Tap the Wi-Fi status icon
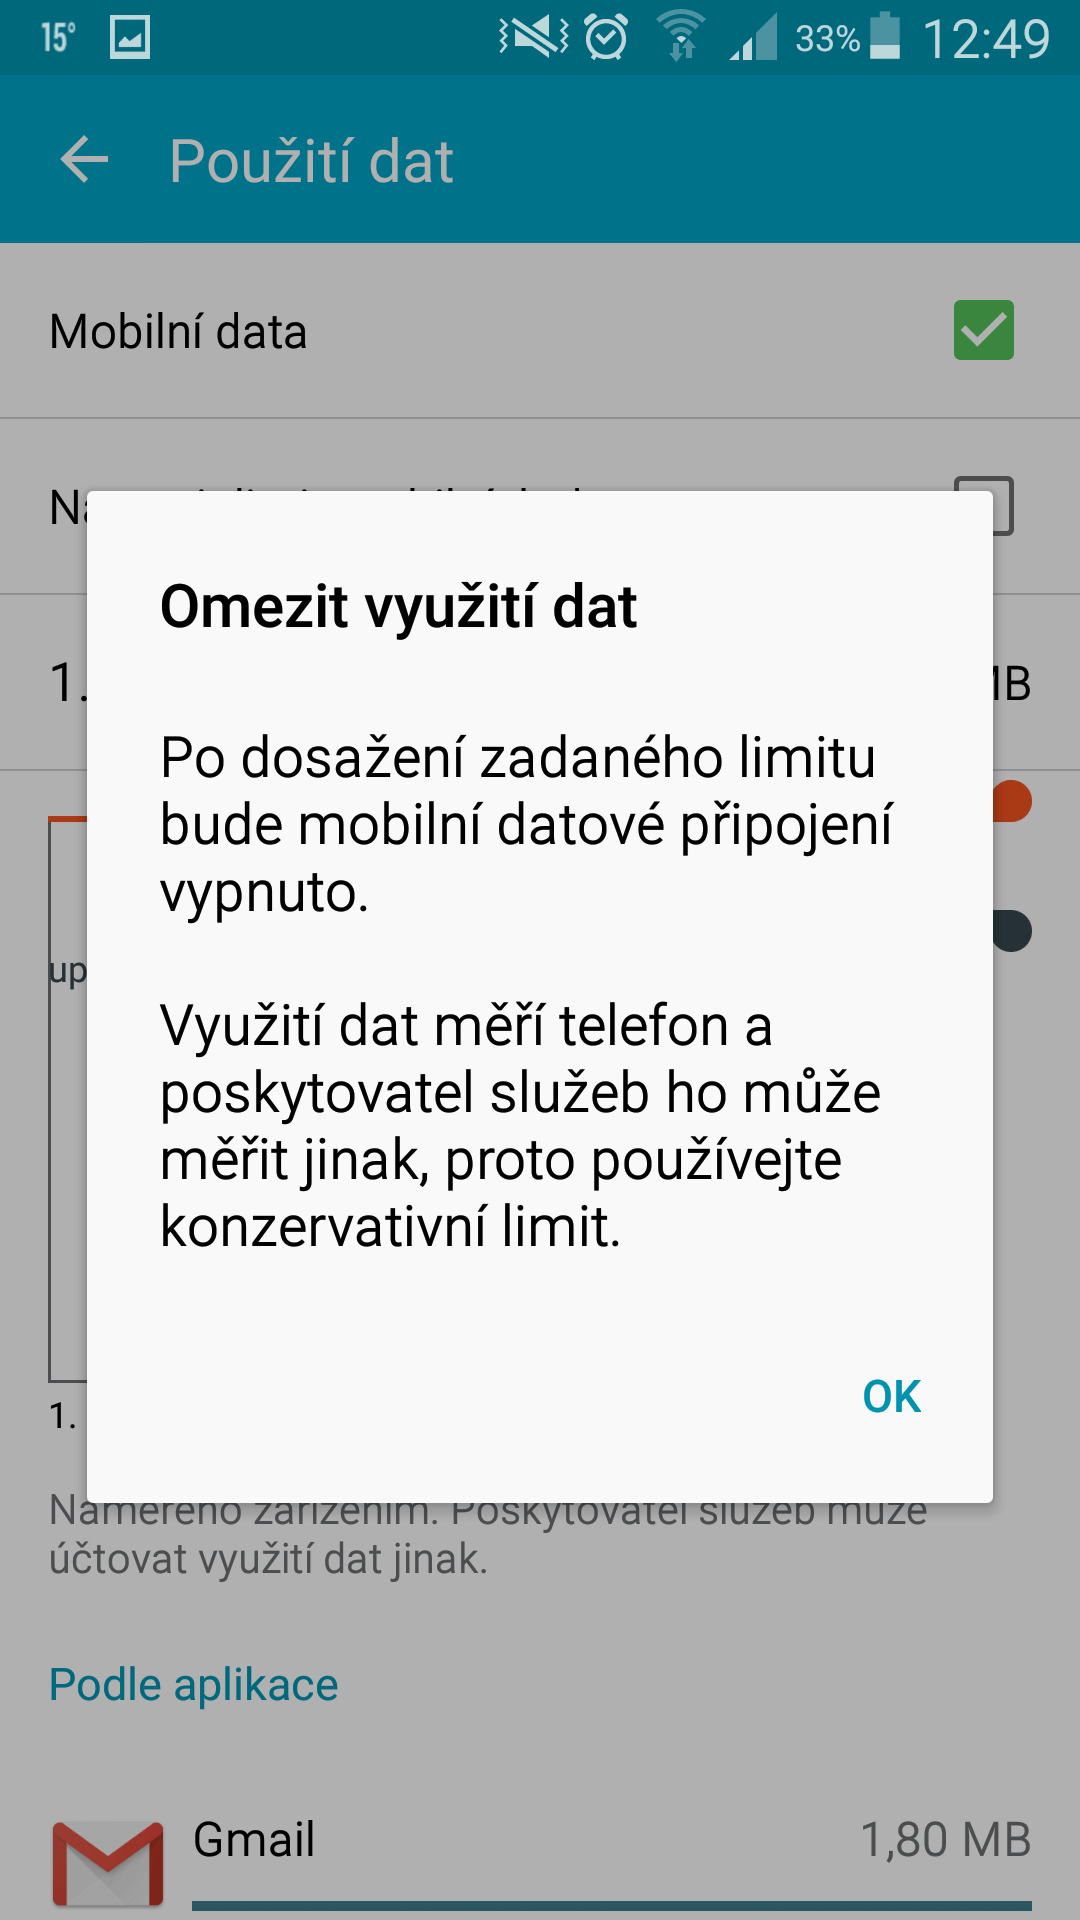 681,37
